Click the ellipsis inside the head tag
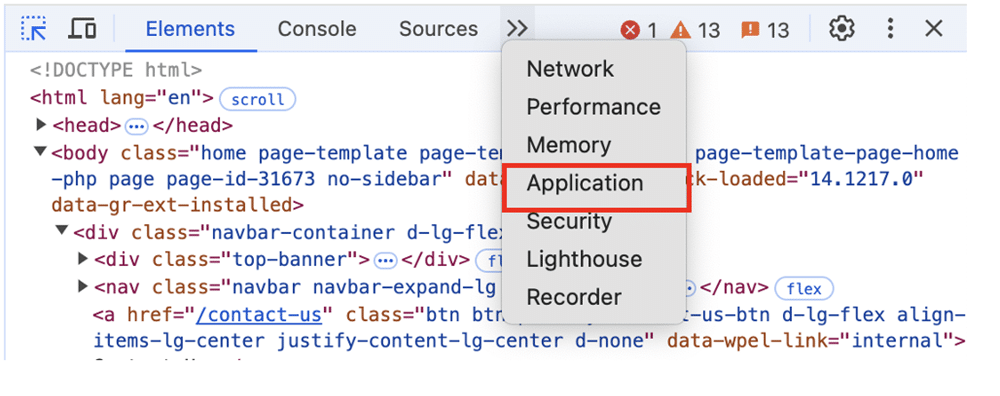The width and height of the screenshot is (1000, 396). (x=135, y=127)
